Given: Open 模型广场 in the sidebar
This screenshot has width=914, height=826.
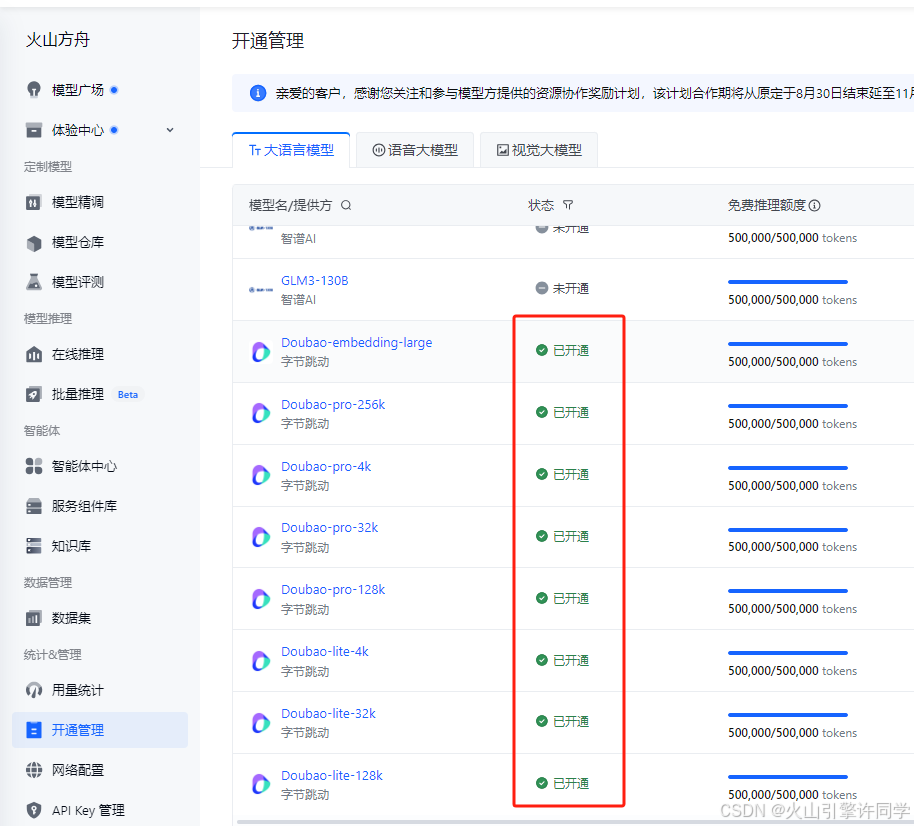Looking at the screenshot, I should click(78, 90).
